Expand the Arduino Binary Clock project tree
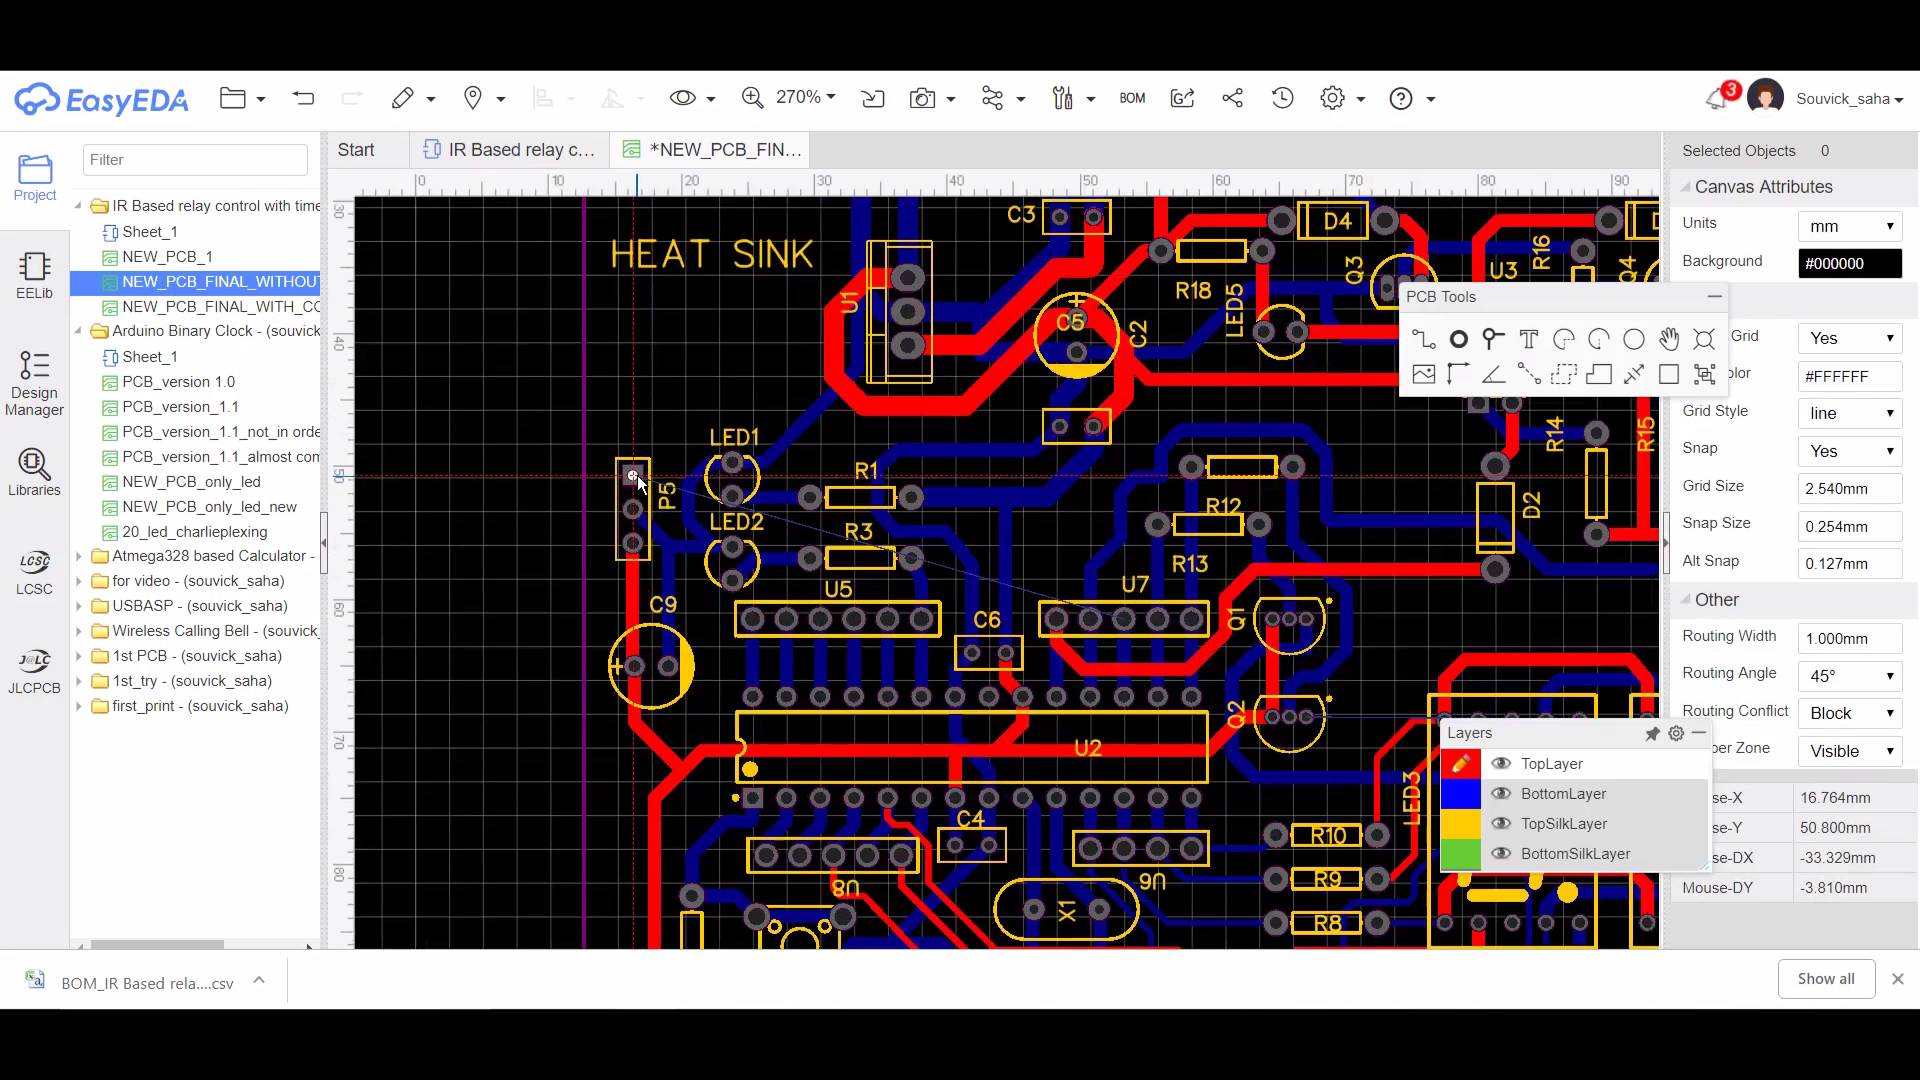 pos(82,331)
